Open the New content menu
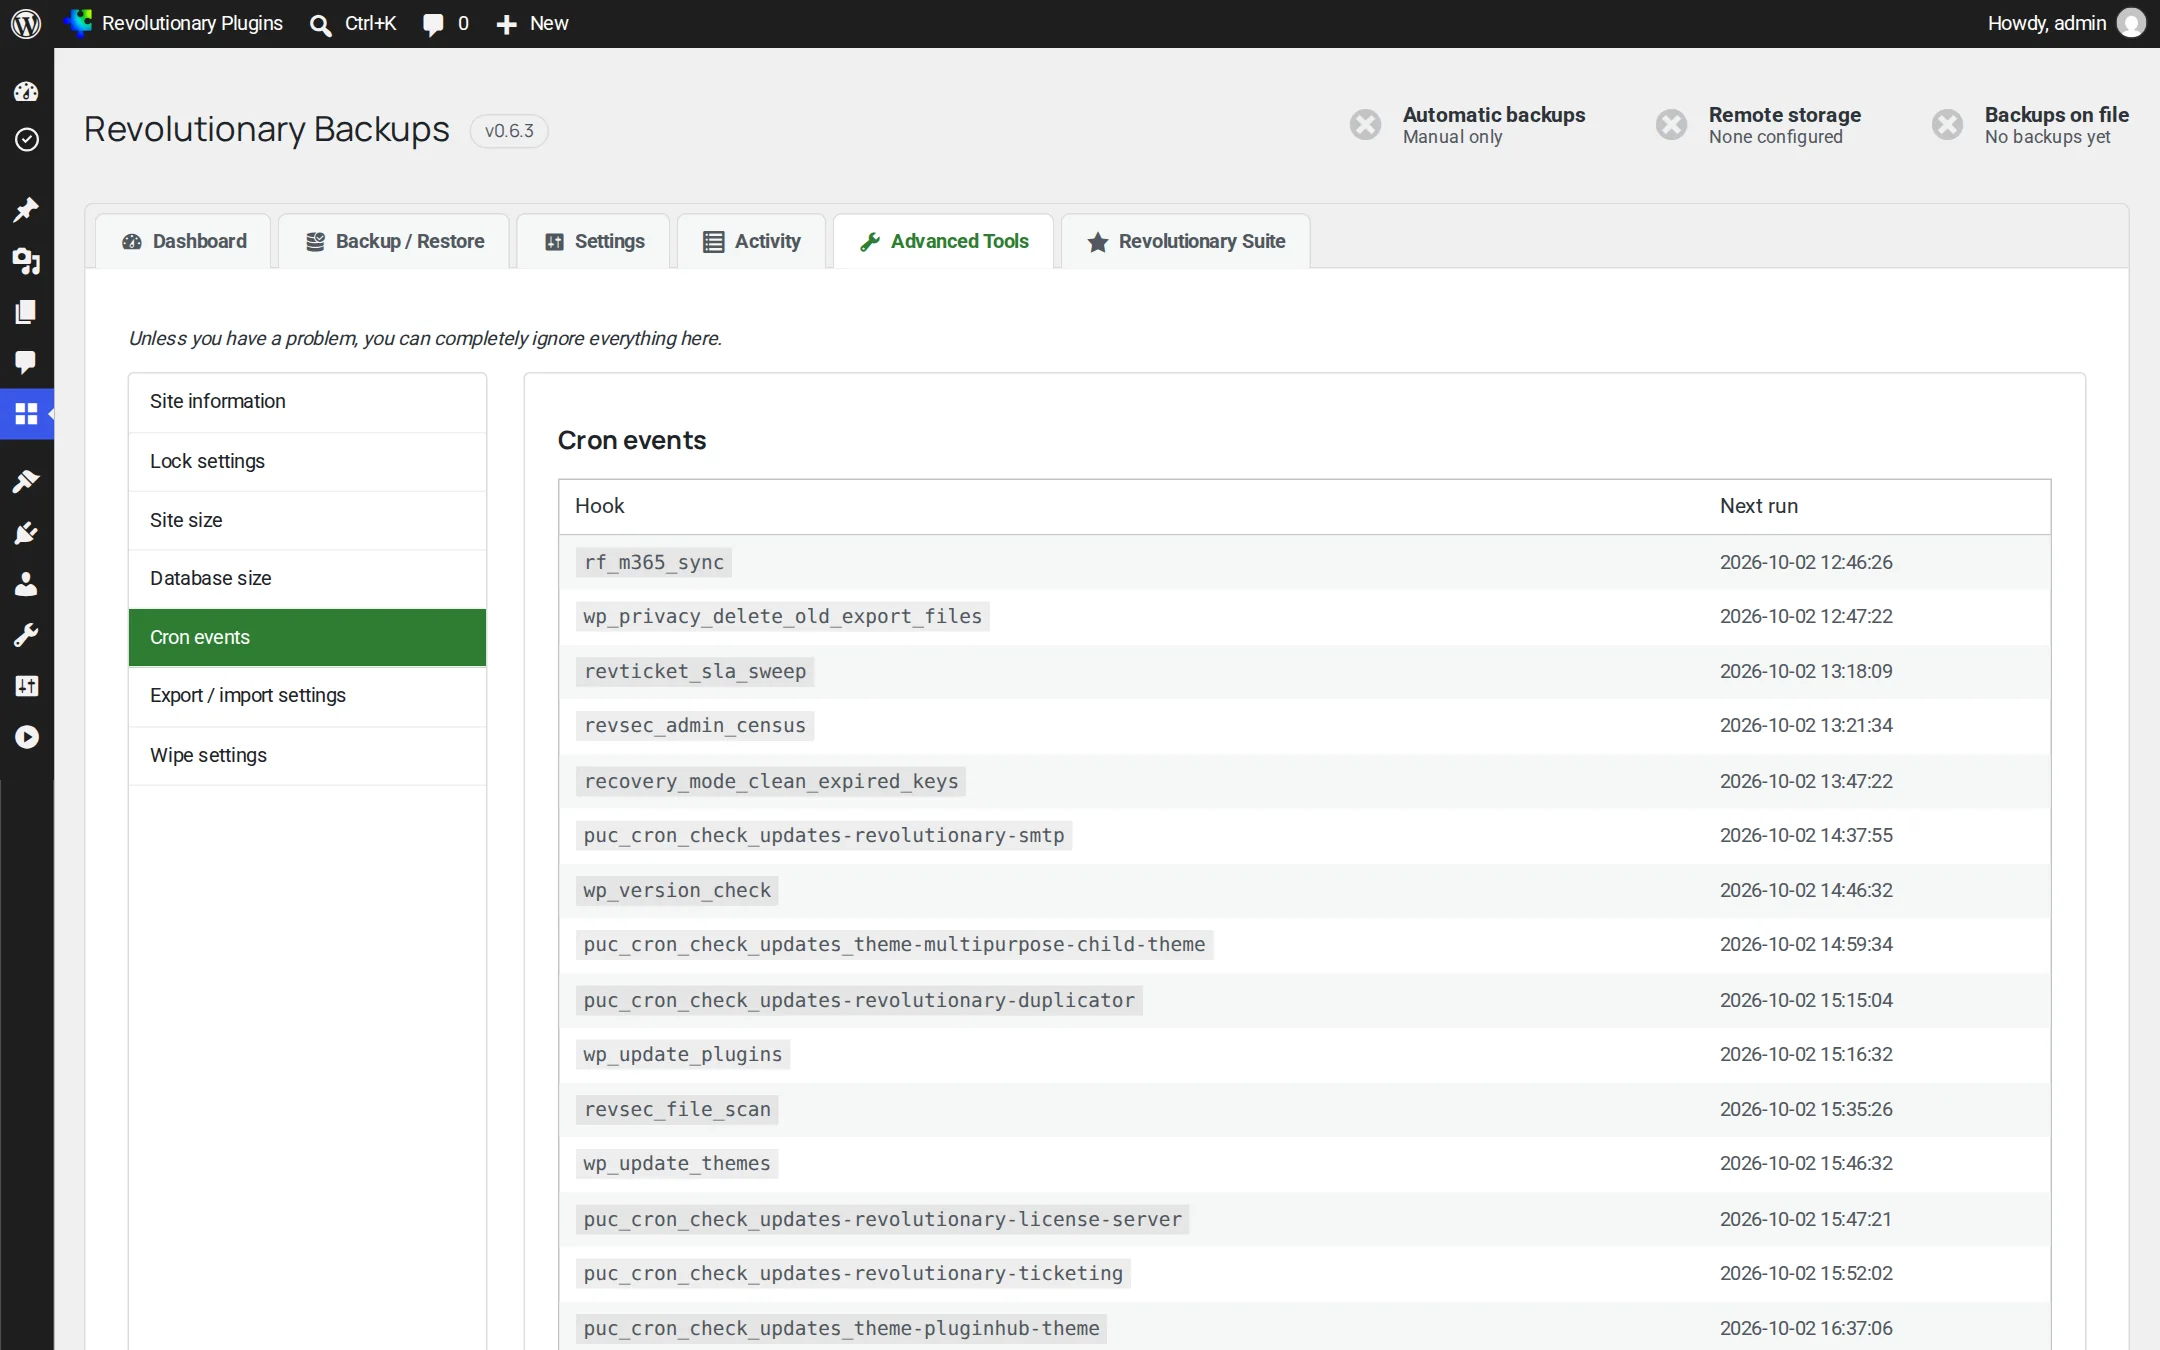 pos(532,23)
